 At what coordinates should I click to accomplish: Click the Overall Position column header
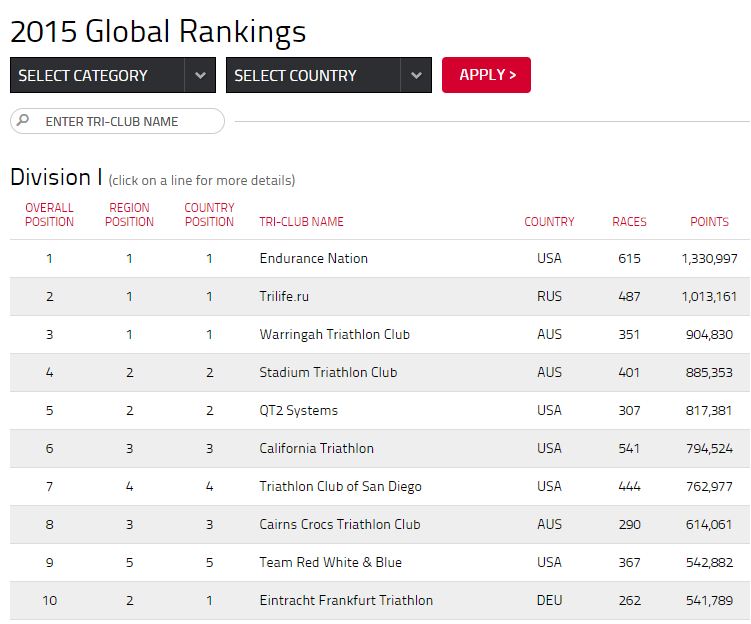click(49, 215)
